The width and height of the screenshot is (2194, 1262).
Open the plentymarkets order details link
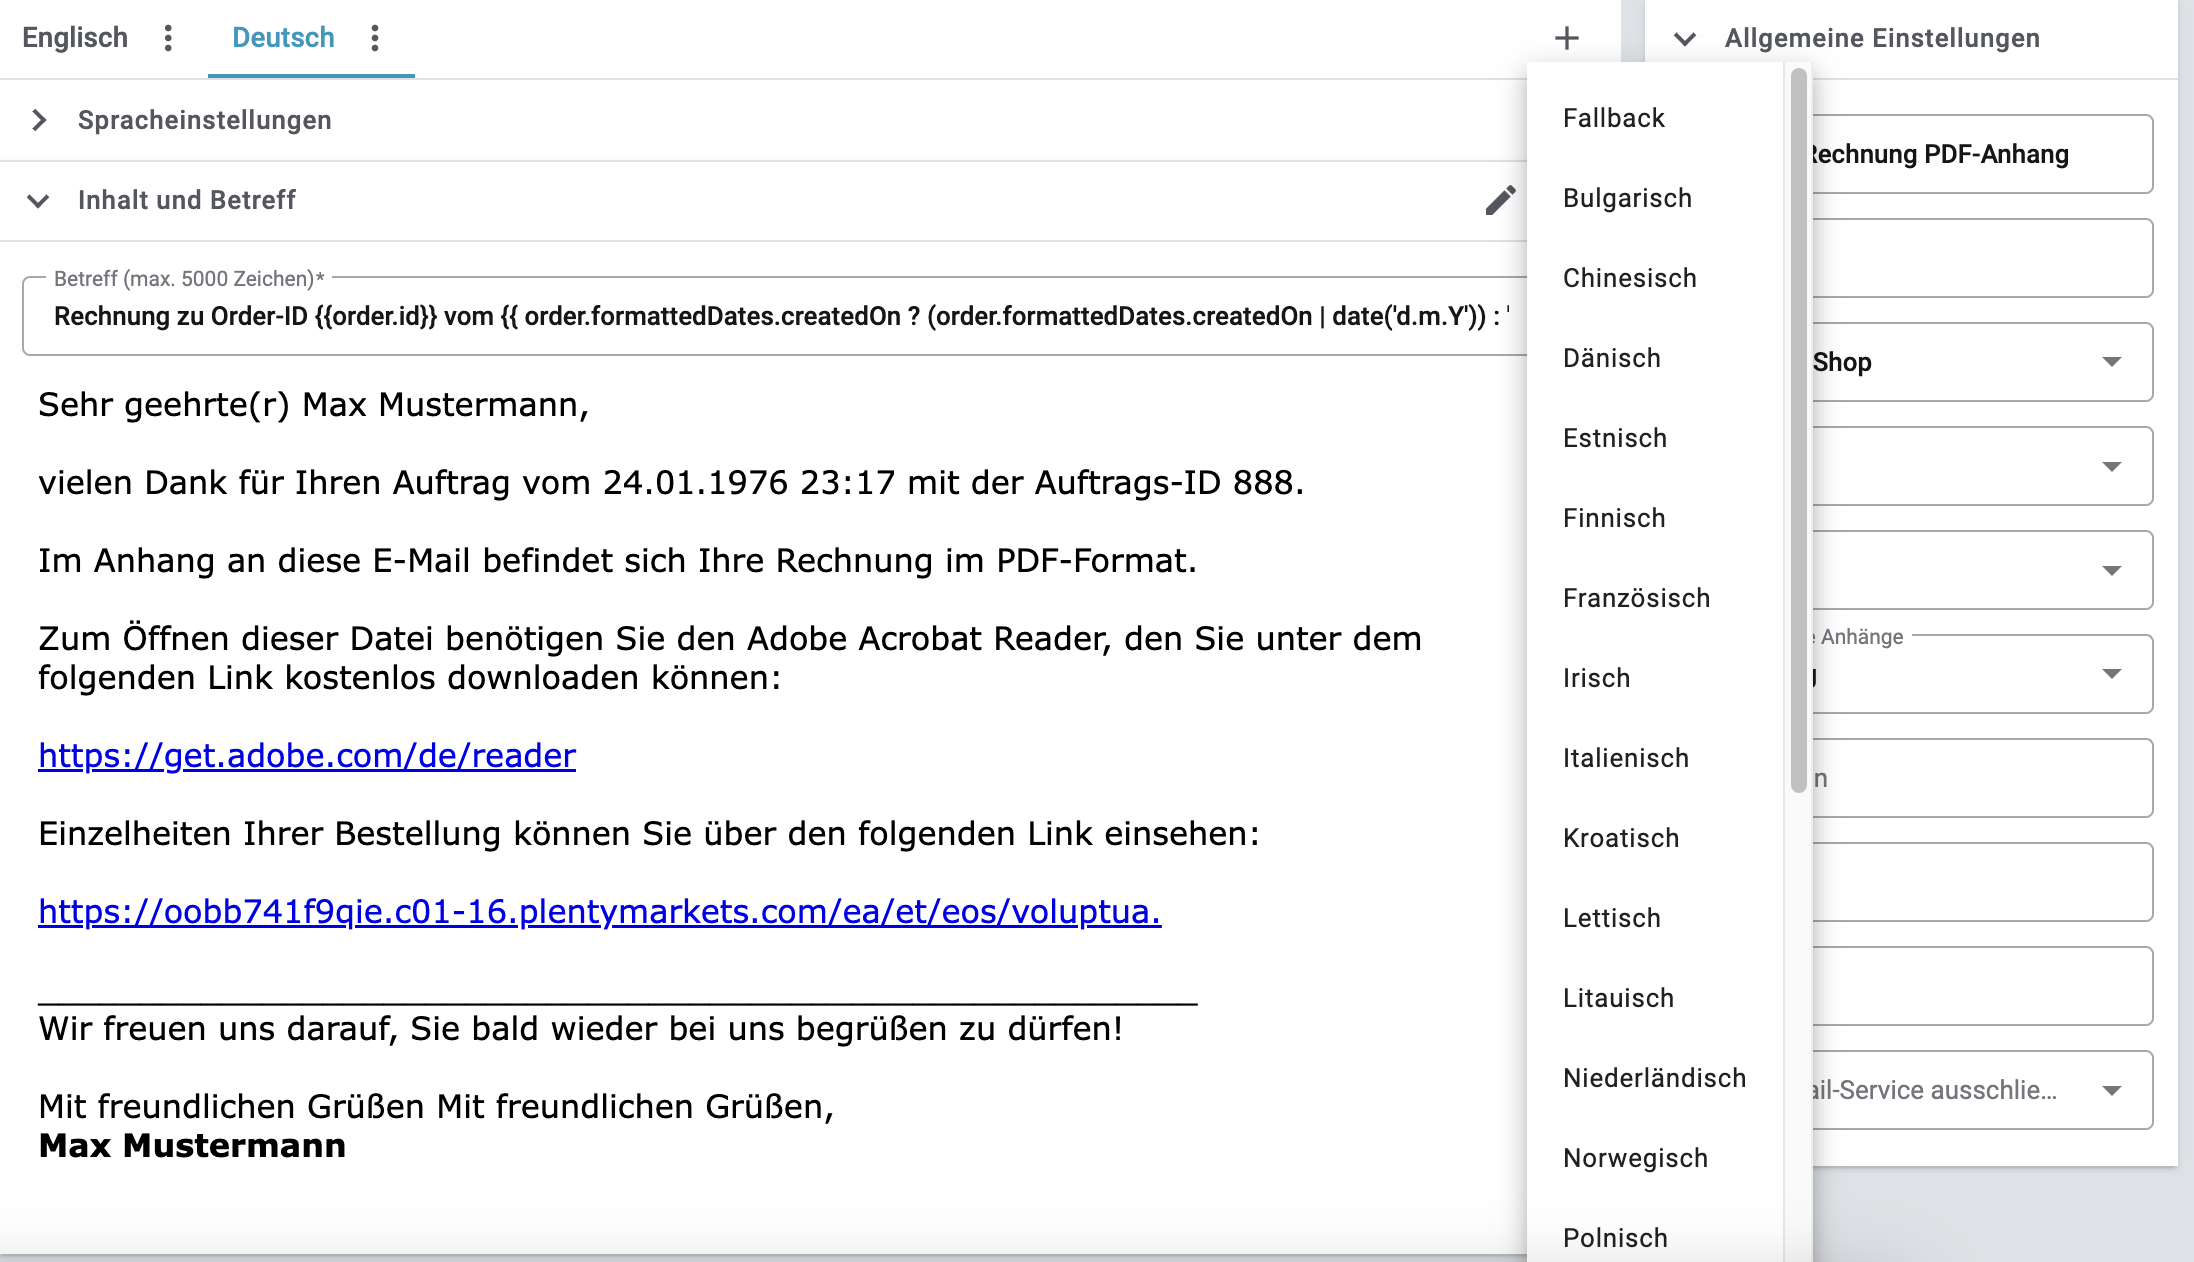coord(599,911)
